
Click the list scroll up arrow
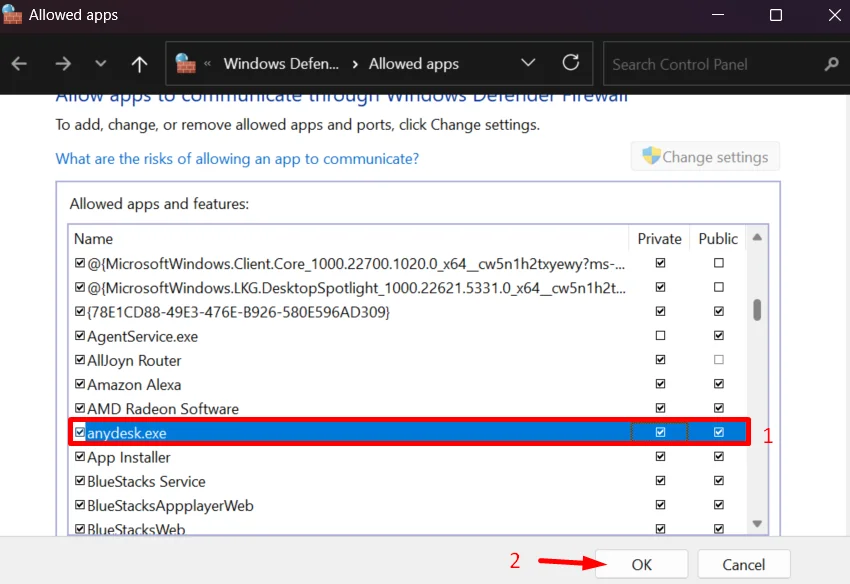[x=757, y=237]
